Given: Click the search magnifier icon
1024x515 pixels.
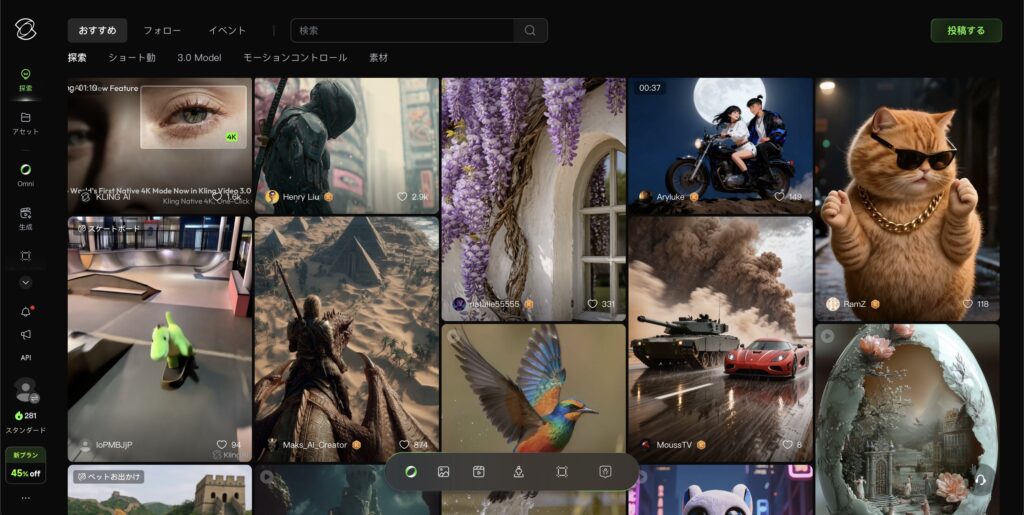Looking at the screenshot, I should pos(530,30).
